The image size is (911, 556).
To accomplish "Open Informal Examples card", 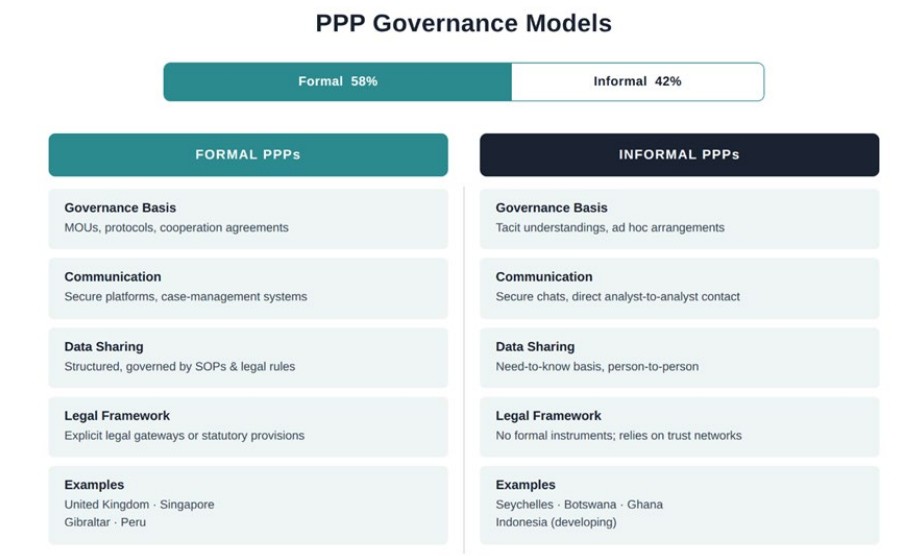I will 679,505.
